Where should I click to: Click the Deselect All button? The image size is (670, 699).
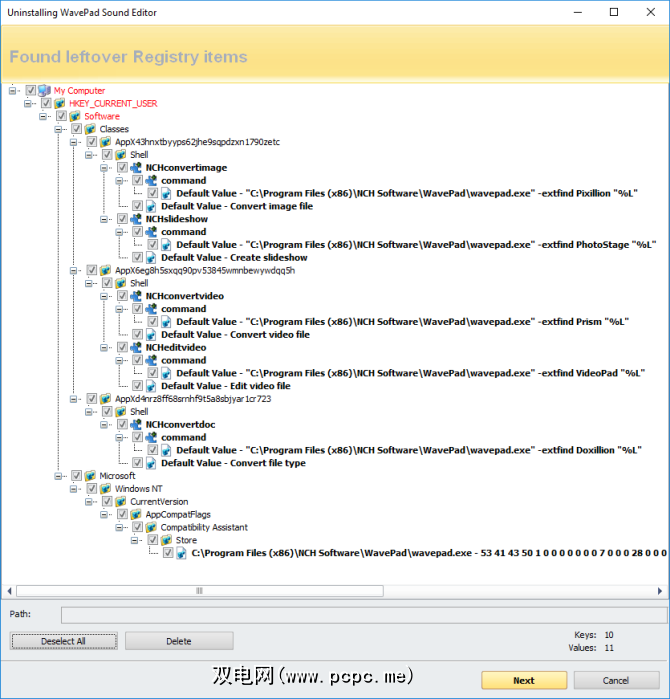point(63,641)
